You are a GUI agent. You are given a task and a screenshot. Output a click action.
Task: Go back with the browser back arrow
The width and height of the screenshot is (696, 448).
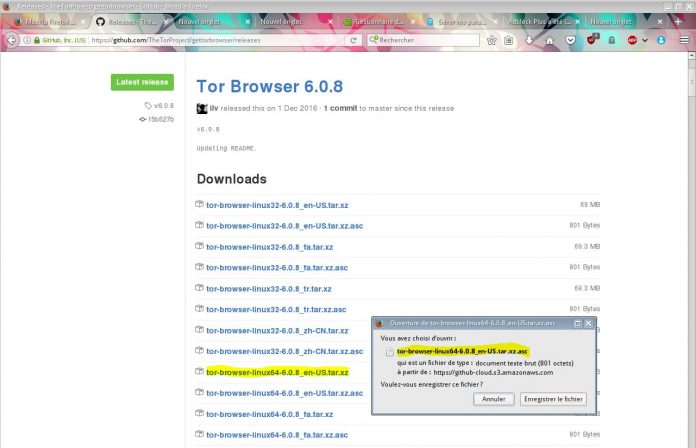tap(12, 40)
